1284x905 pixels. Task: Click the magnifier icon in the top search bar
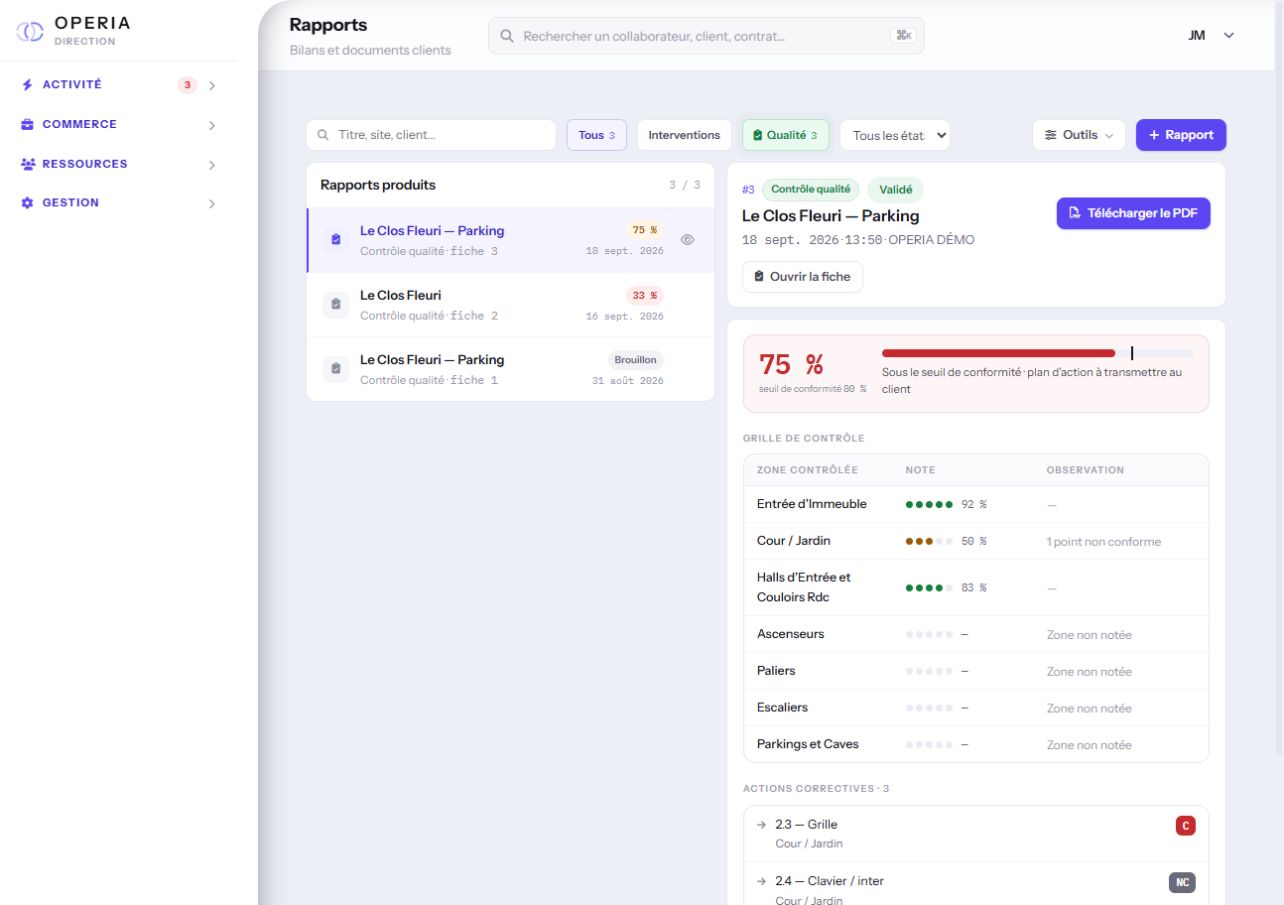[x=507, y=36]
